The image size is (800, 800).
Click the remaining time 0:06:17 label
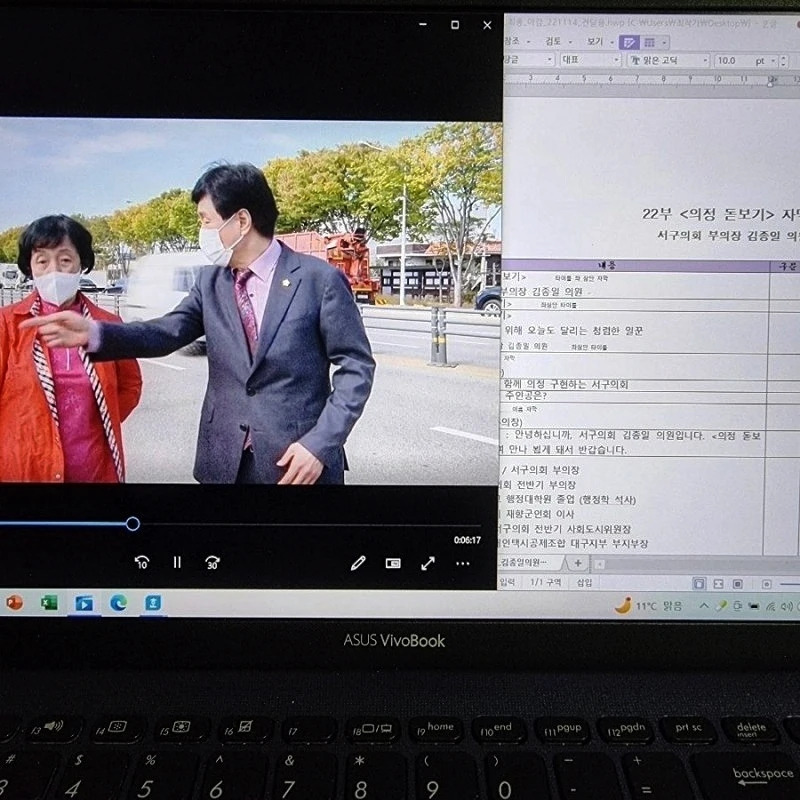point(467,540)
